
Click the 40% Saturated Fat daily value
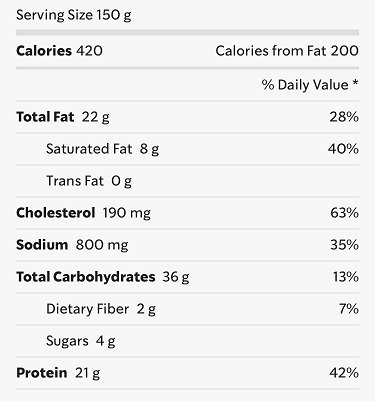coord(343,149)
